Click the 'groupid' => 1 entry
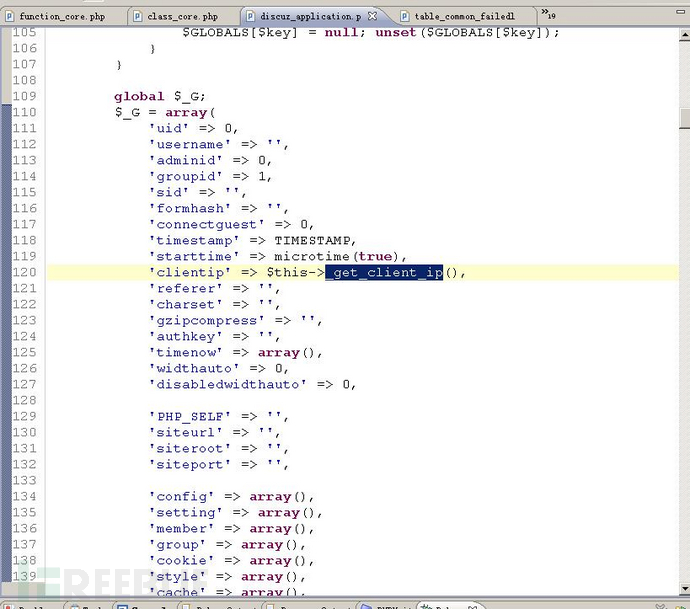The width and height of the screenshot is (690, 609). (210, 176)
